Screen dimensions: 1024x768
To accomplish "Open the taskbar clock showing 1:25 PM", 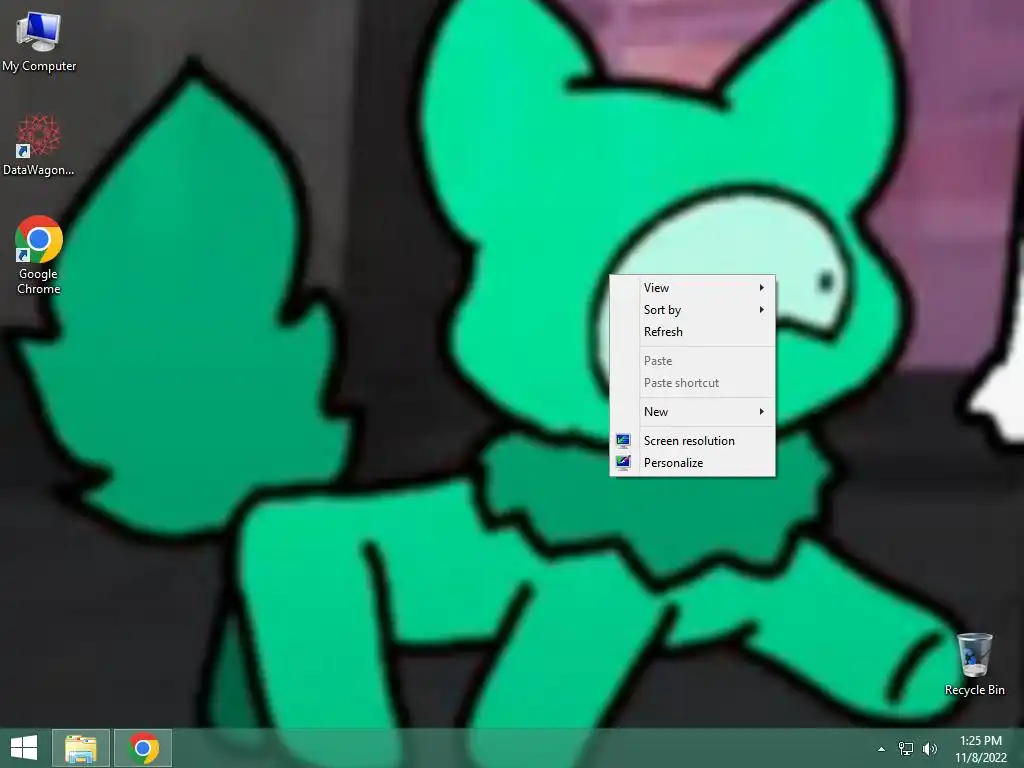I will click(x=981, y=749).
